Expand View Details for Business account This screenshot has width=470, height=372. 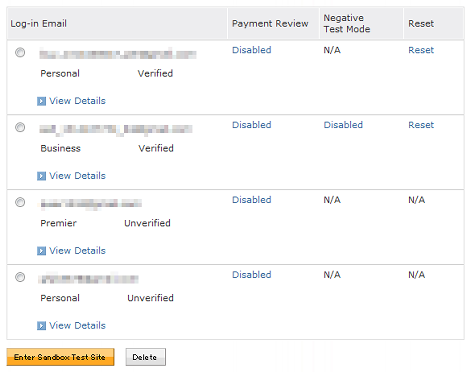(77, 176)
